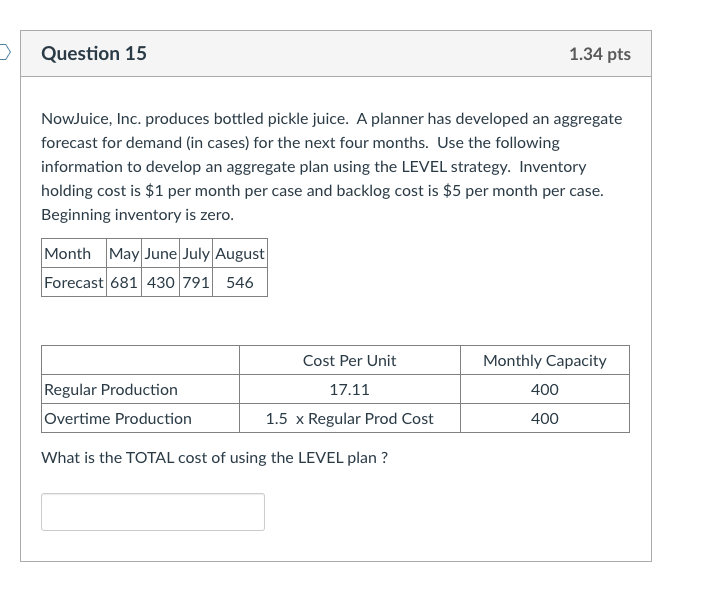Image resolution: width=708 pixels, height=603 pixels.
Task: Flag Question 15 with the flag icon
Action: pyautogui.click(x=4, y=52)
